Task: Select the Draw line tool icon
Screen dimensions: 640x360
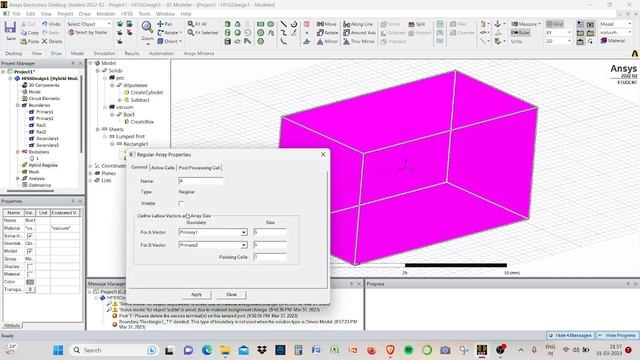Action: (x=284, y=24)
